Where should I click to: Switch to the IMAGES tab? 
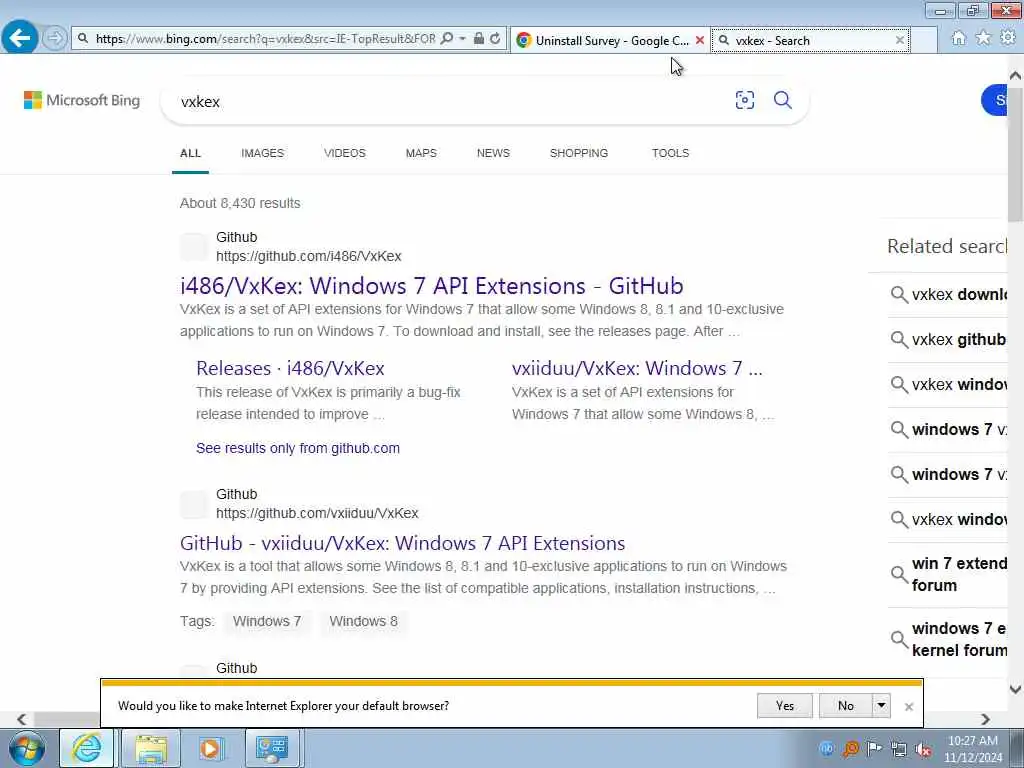263,153
